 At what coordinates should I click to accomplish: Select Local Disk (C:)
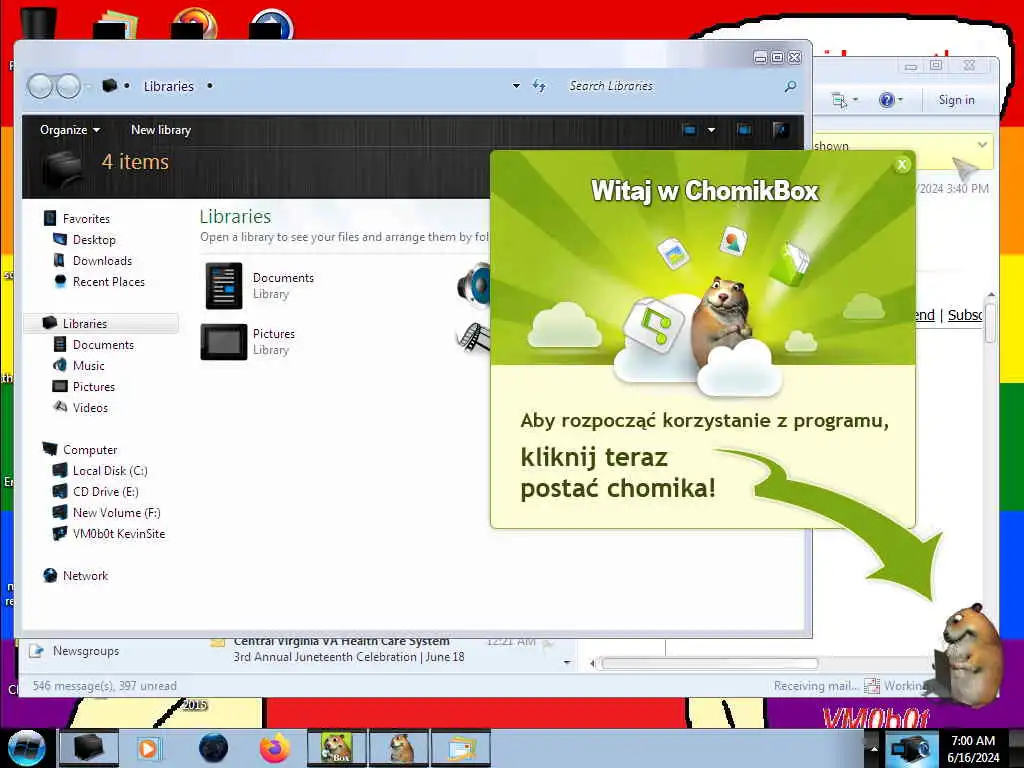110,470
